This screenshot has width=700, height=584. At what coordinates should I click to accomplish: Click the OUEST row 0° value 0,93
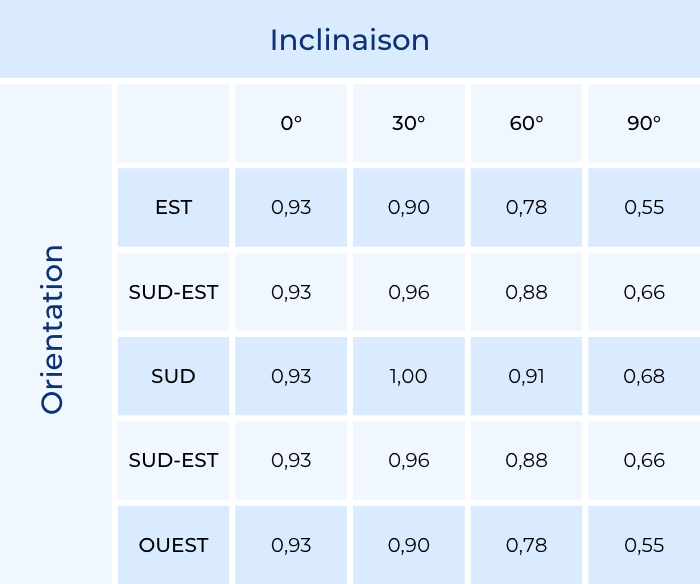[291, 546]
